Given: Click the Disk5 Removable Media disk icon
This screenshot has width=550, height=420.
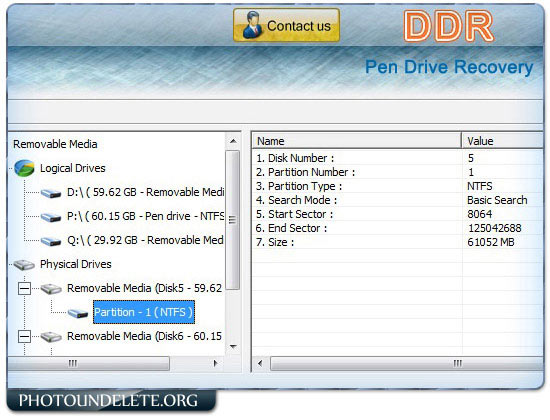Looking at the screenshot, I should [x=51, y=289].
